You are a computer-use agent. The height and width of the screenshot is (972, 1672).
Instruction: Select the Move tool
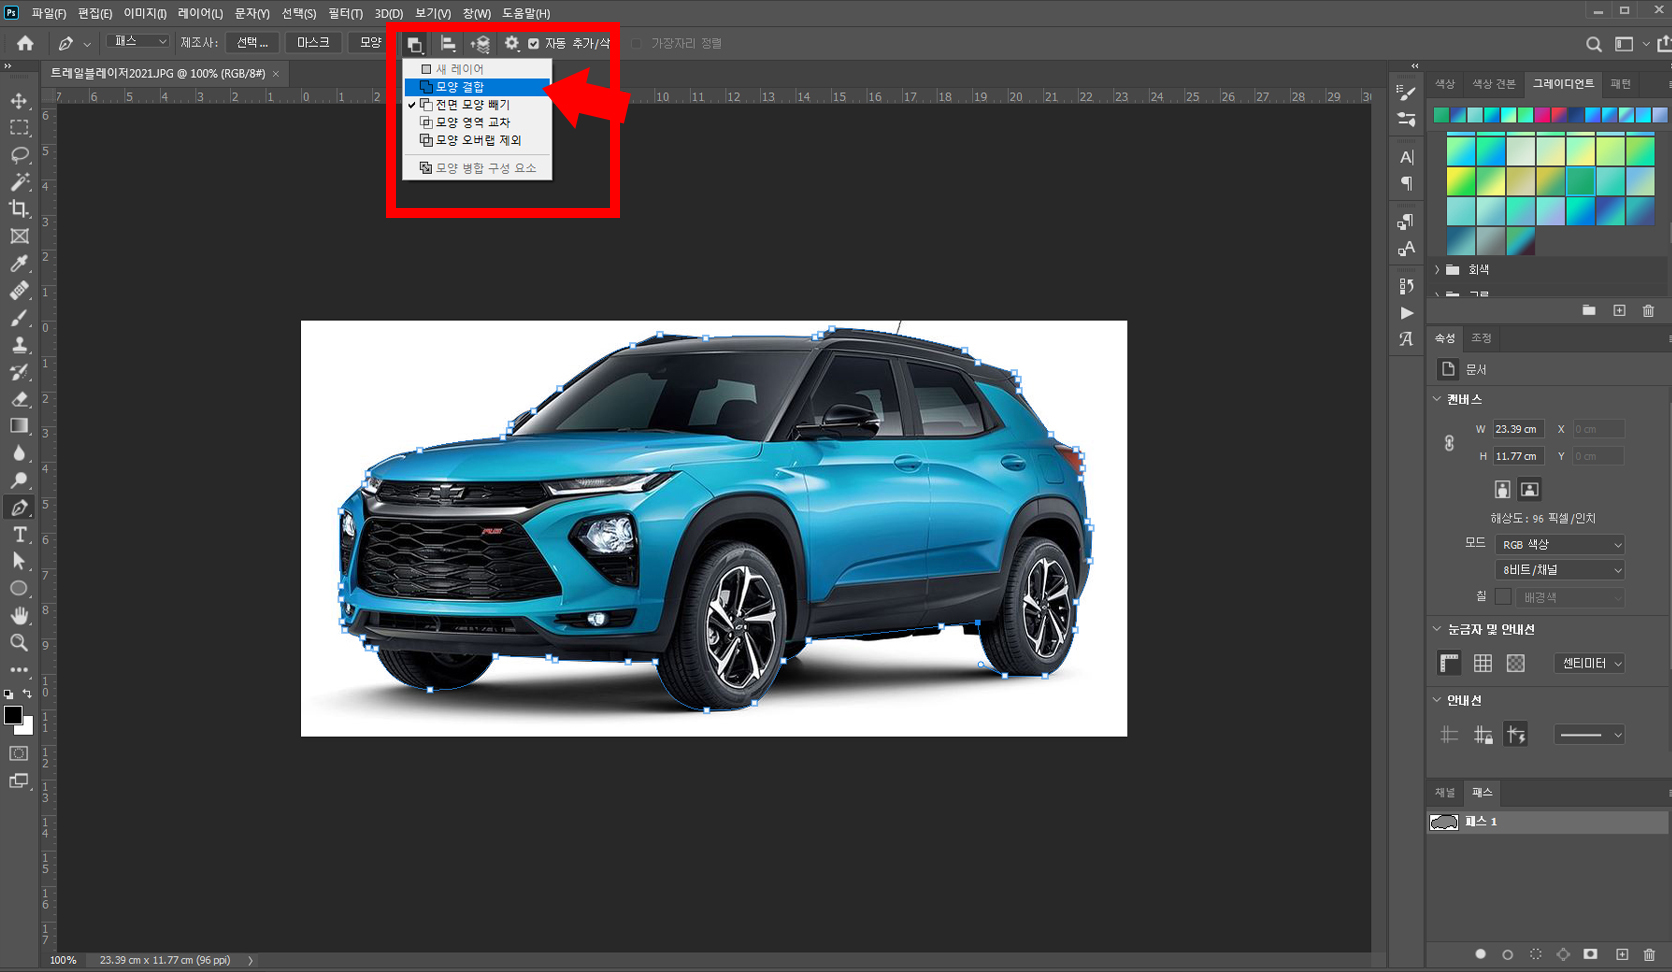[x=19, y=101]
